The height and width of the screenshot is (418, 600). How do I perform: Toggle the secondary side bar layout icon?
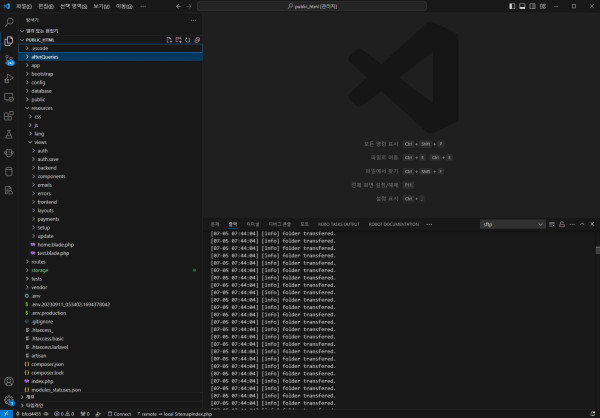532,6
